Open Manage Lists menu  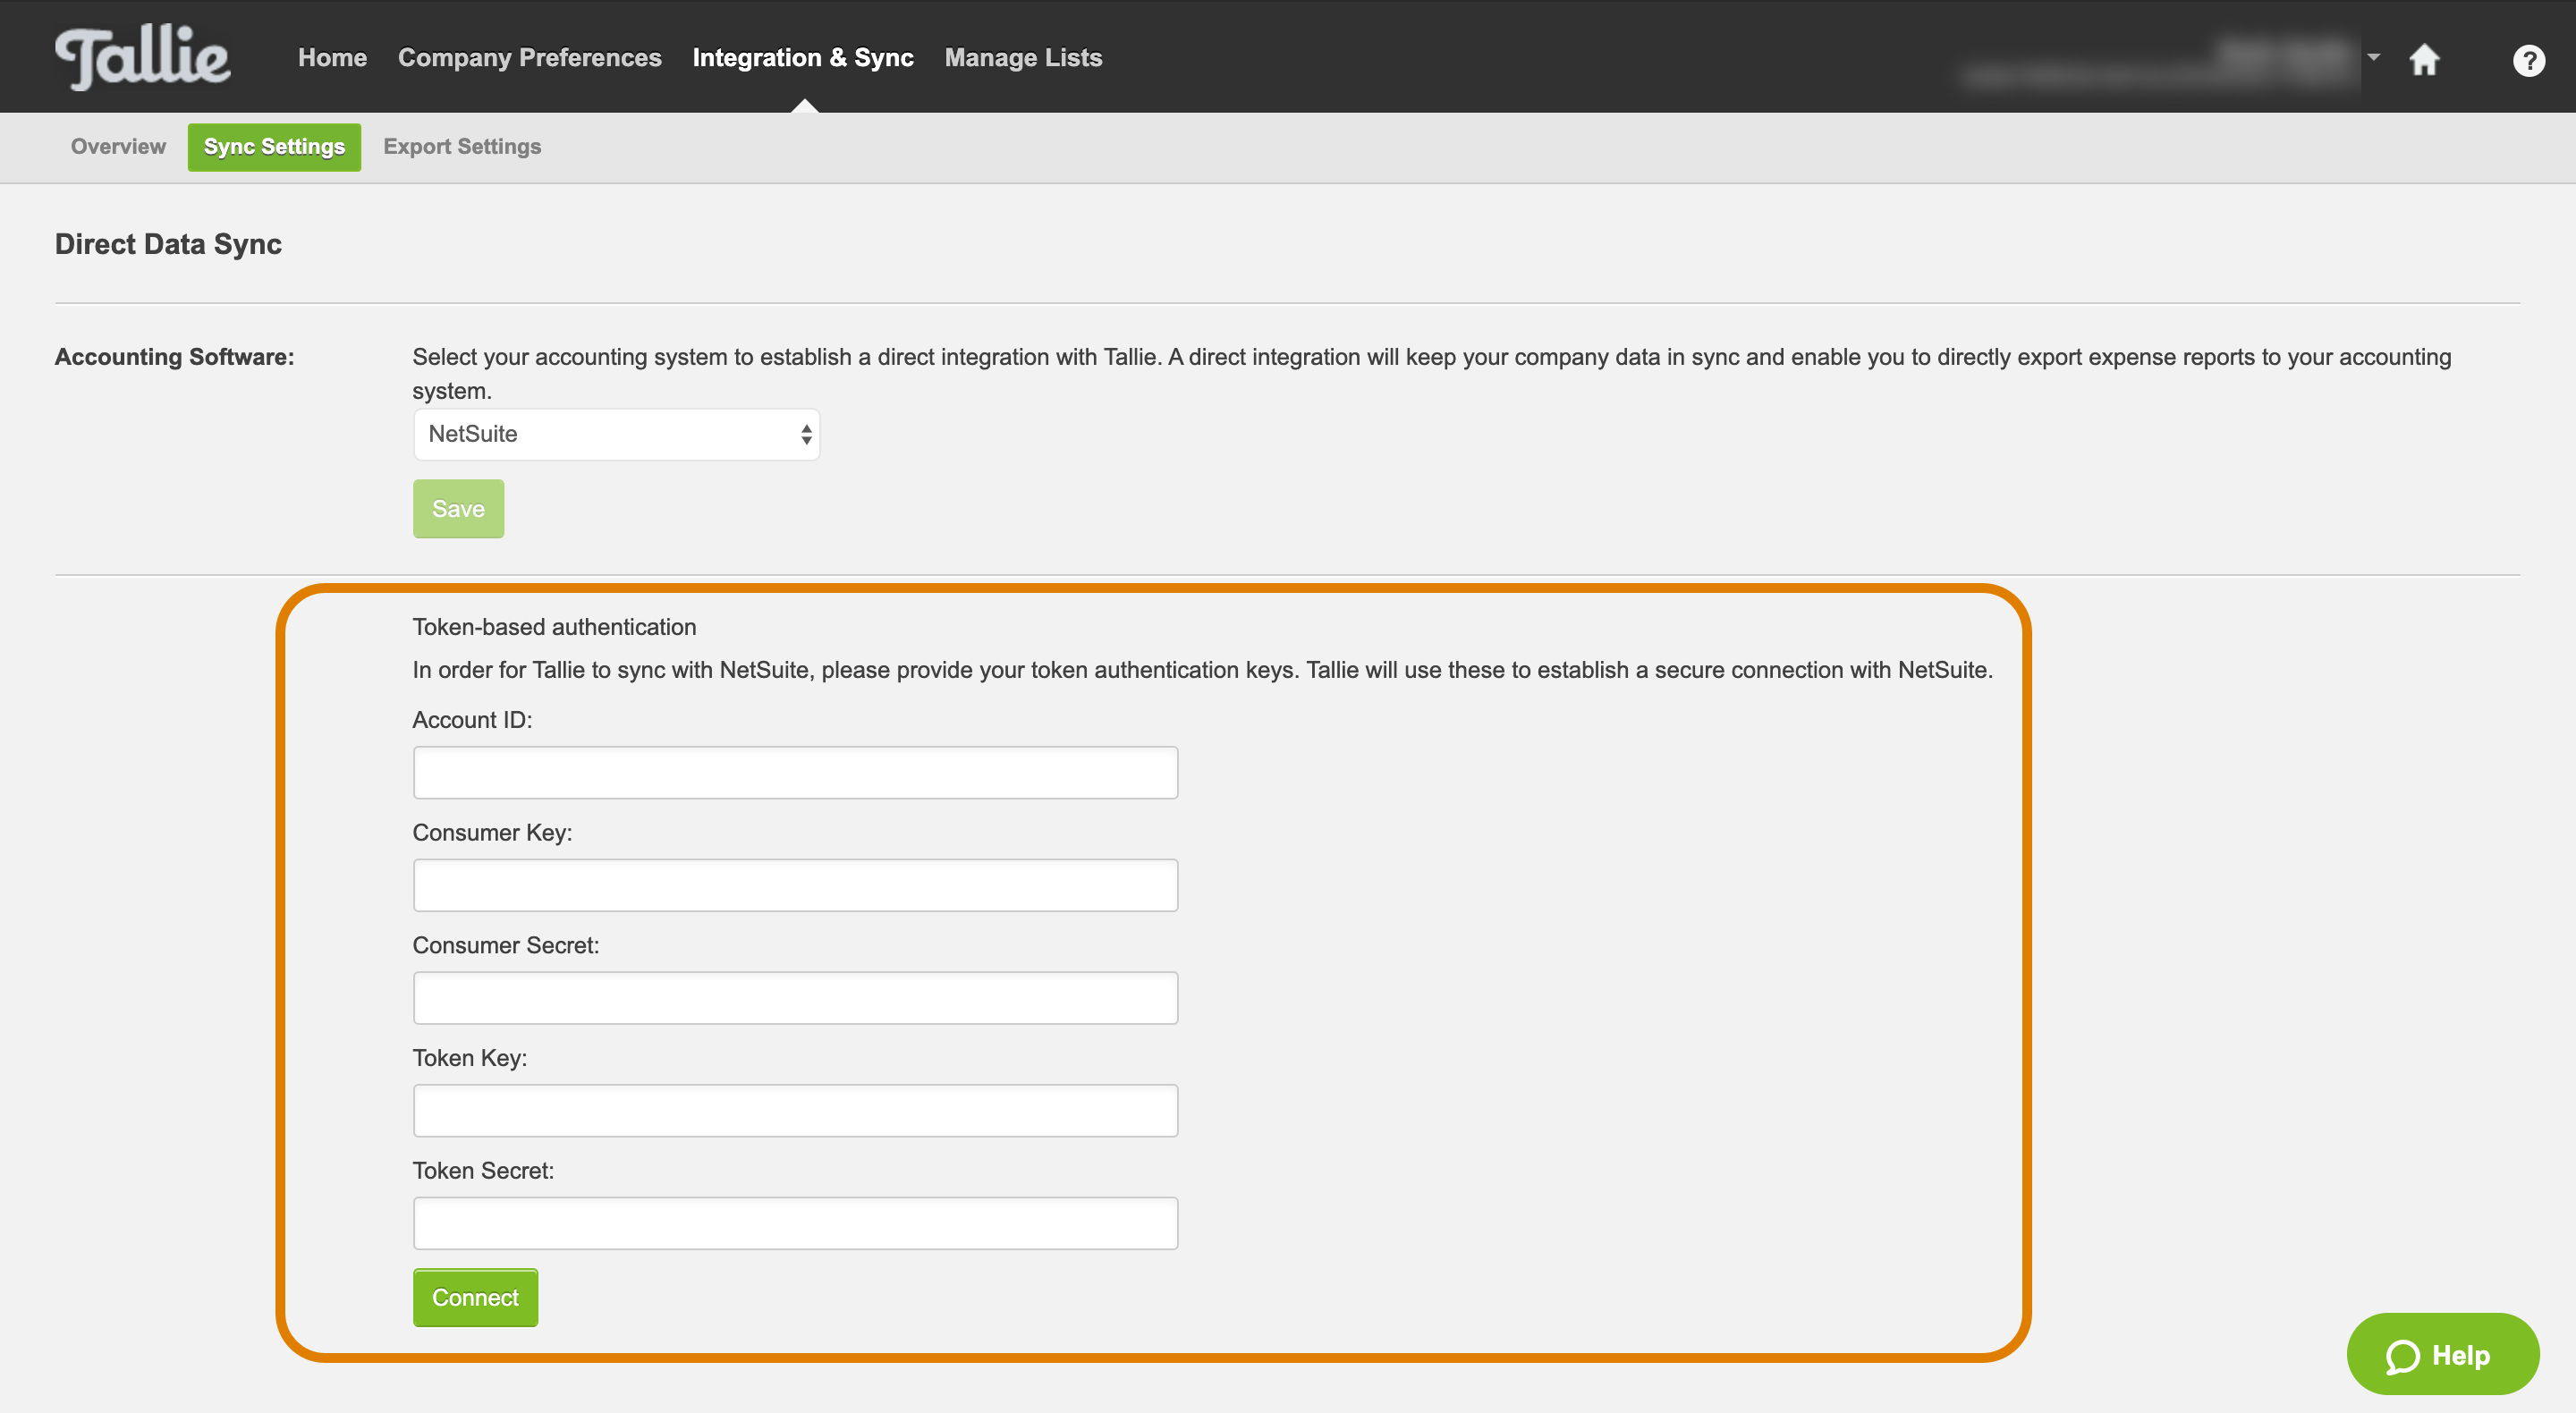[x=1023, y=58]
